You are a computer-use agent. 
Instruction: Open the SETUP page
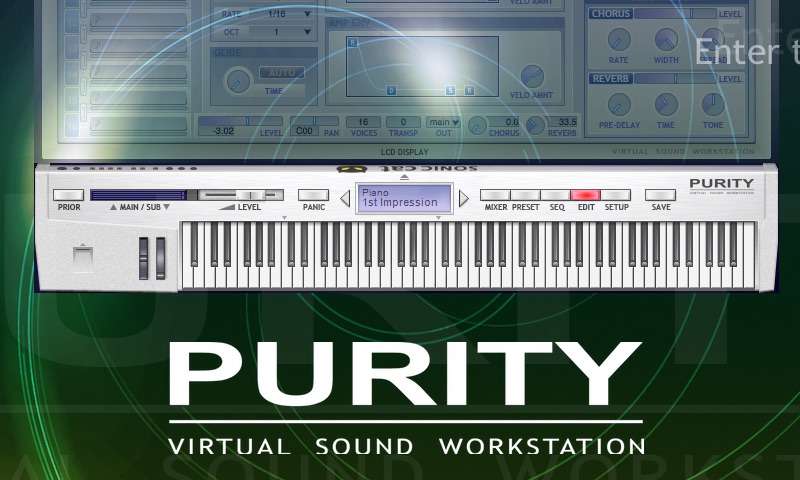(x=616, y=195)
